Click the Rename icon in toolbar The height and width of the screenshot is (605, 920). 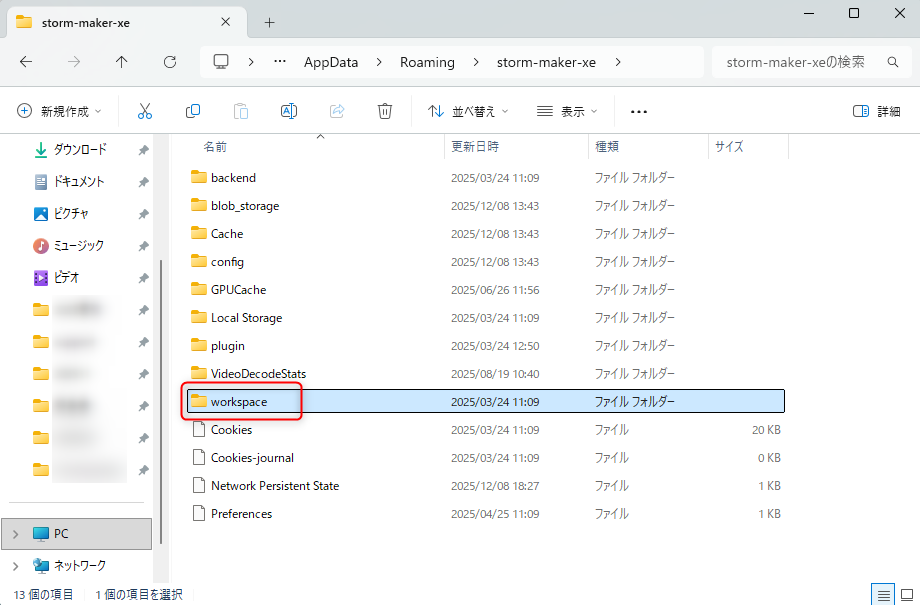pos(289,111)
